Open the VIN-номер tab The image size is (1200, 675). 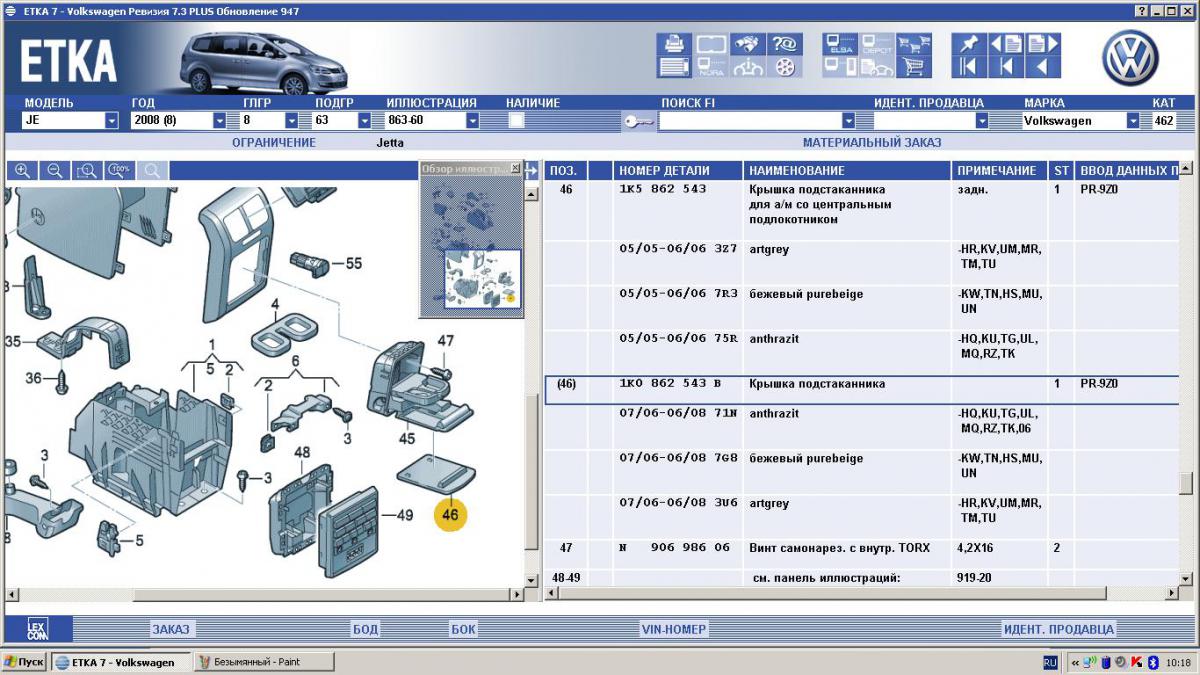(x=673, y=629)
